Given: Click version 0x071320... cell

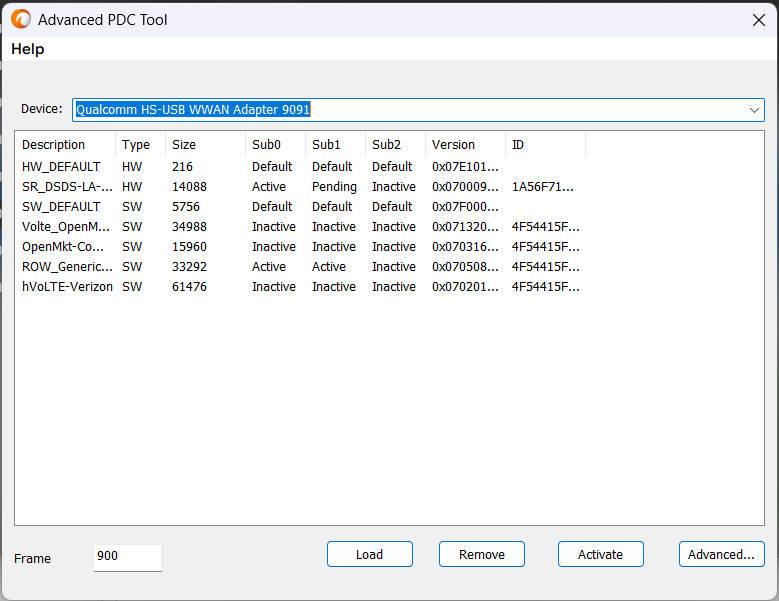Looking at the screenshot, I should click(x=465, y=227).
